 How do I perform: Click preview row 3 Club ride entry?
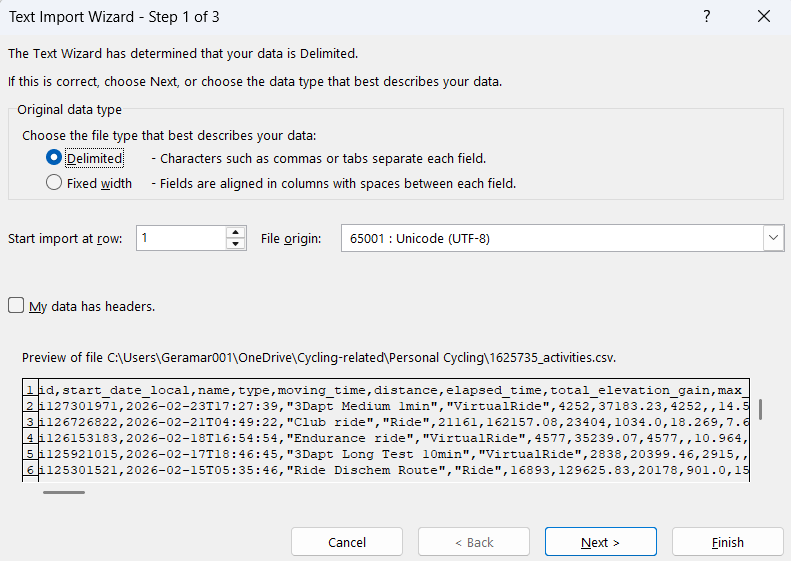[390, 423]
